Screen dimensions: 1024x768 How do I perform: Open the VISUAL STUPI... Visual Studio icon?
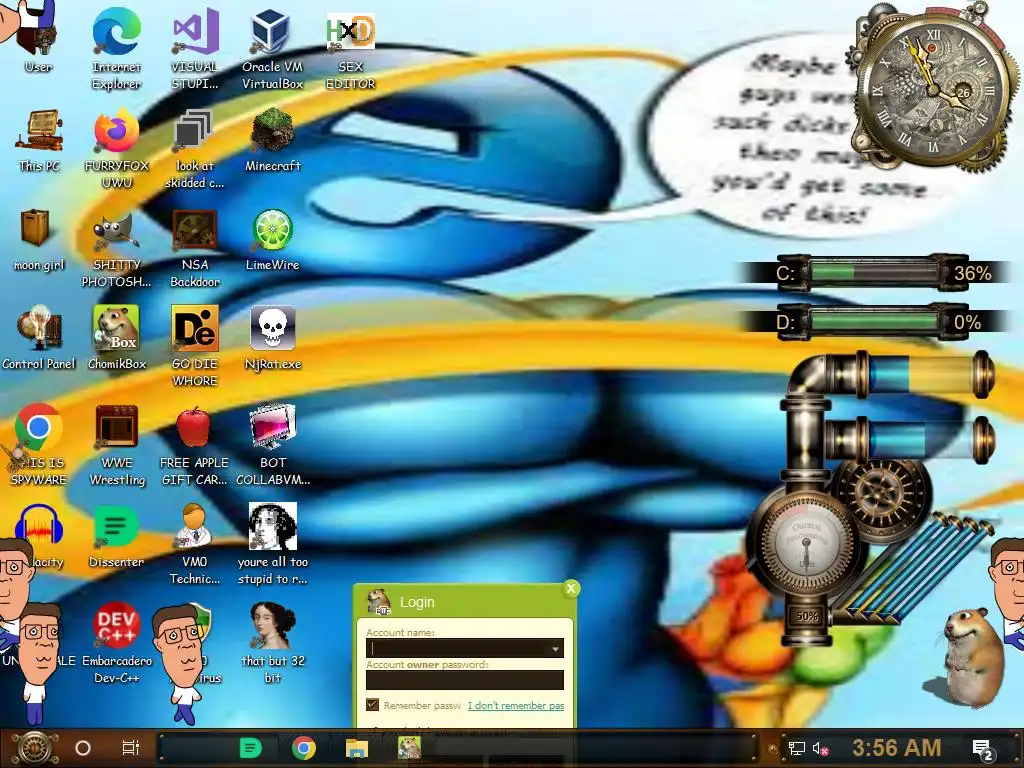click(x=194, y=47)
